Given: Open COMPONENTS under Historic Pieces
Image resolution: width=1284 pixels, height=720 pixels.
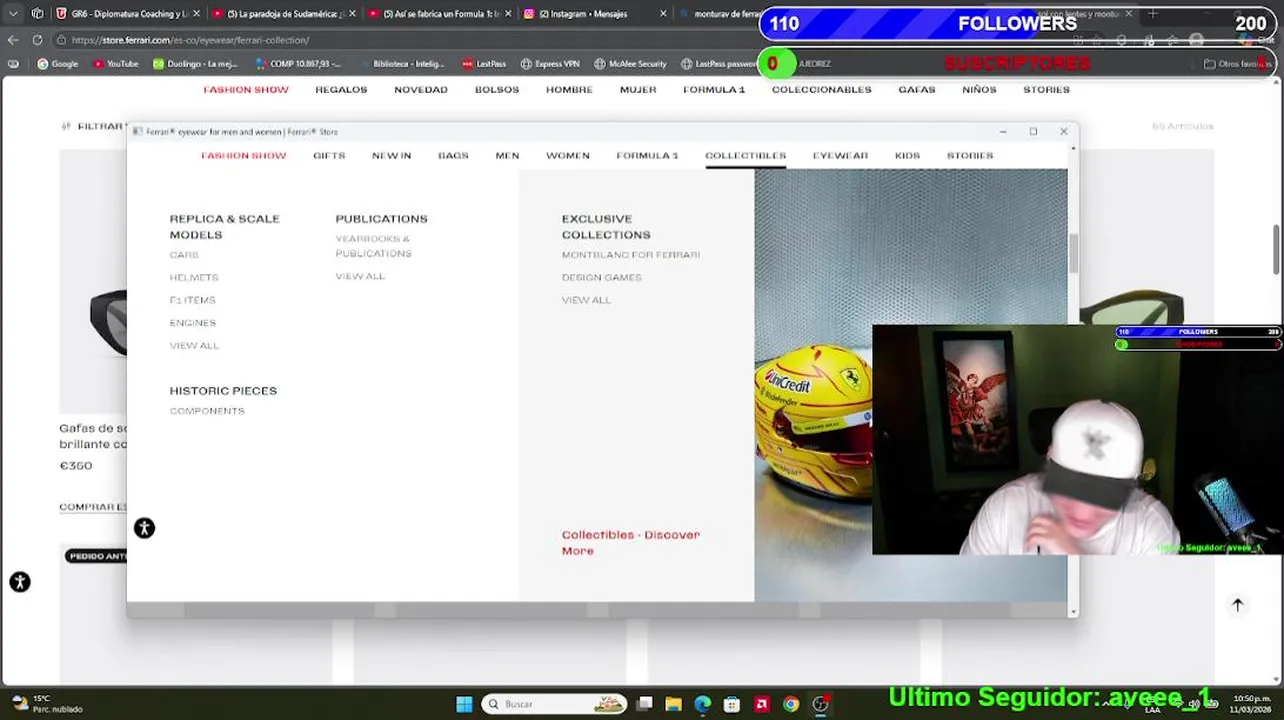Looking at the screenshot, I should pyautogui.click(x=207, y=411).
